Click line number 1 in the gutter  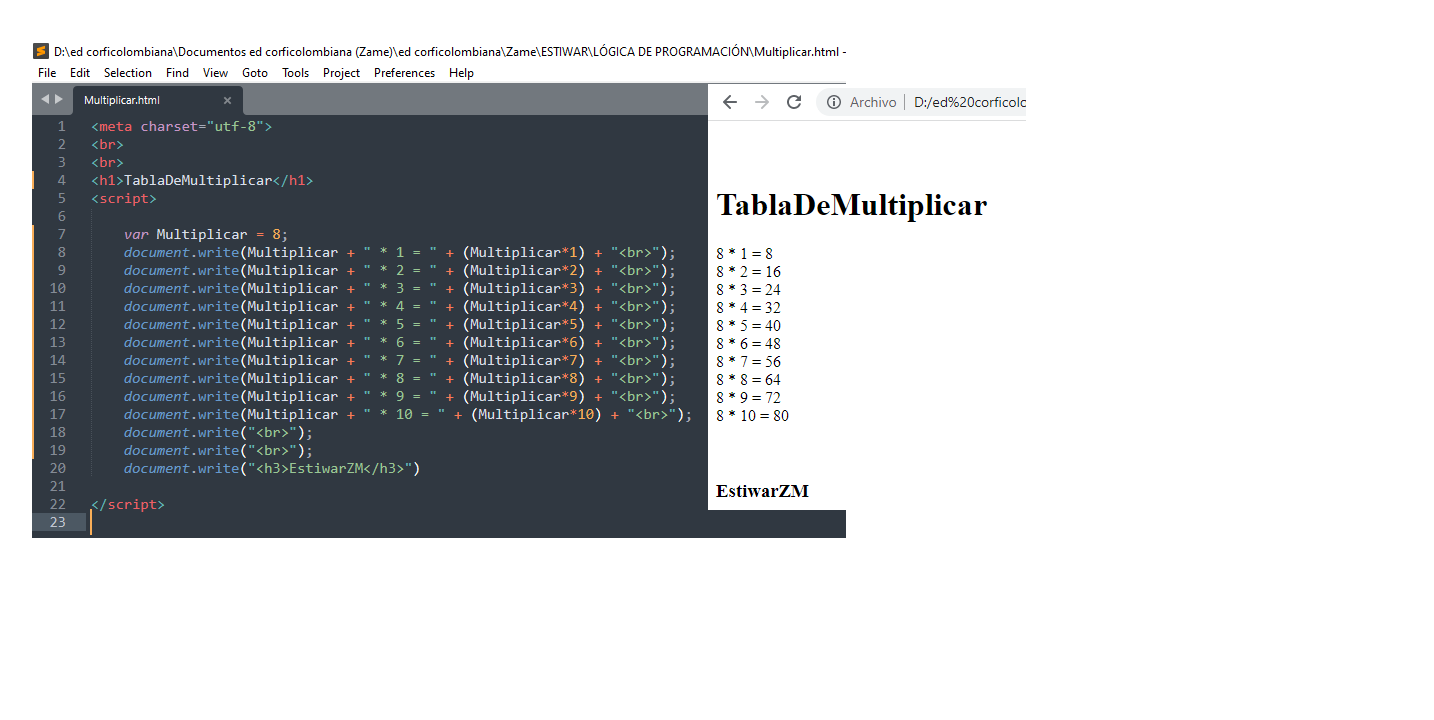coord(62,126)
